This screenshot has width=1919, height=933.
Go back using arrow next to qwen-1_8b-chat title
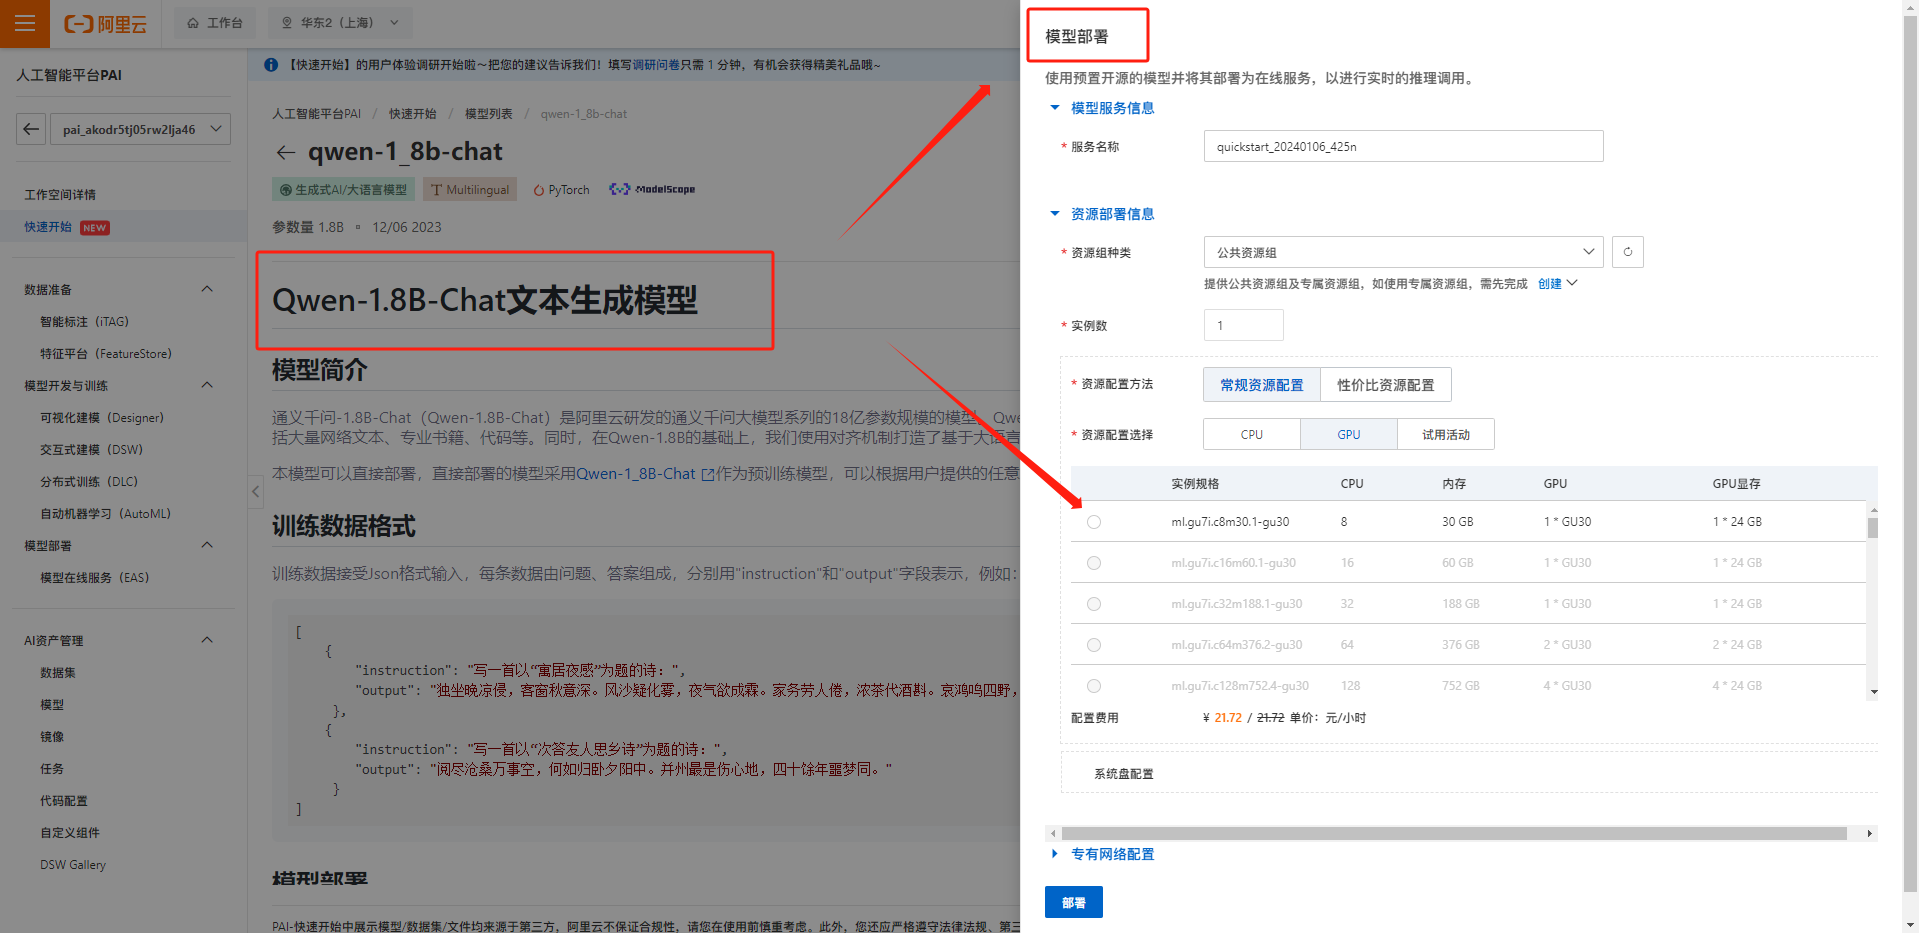pyautogui.click(x=286, y=152)
